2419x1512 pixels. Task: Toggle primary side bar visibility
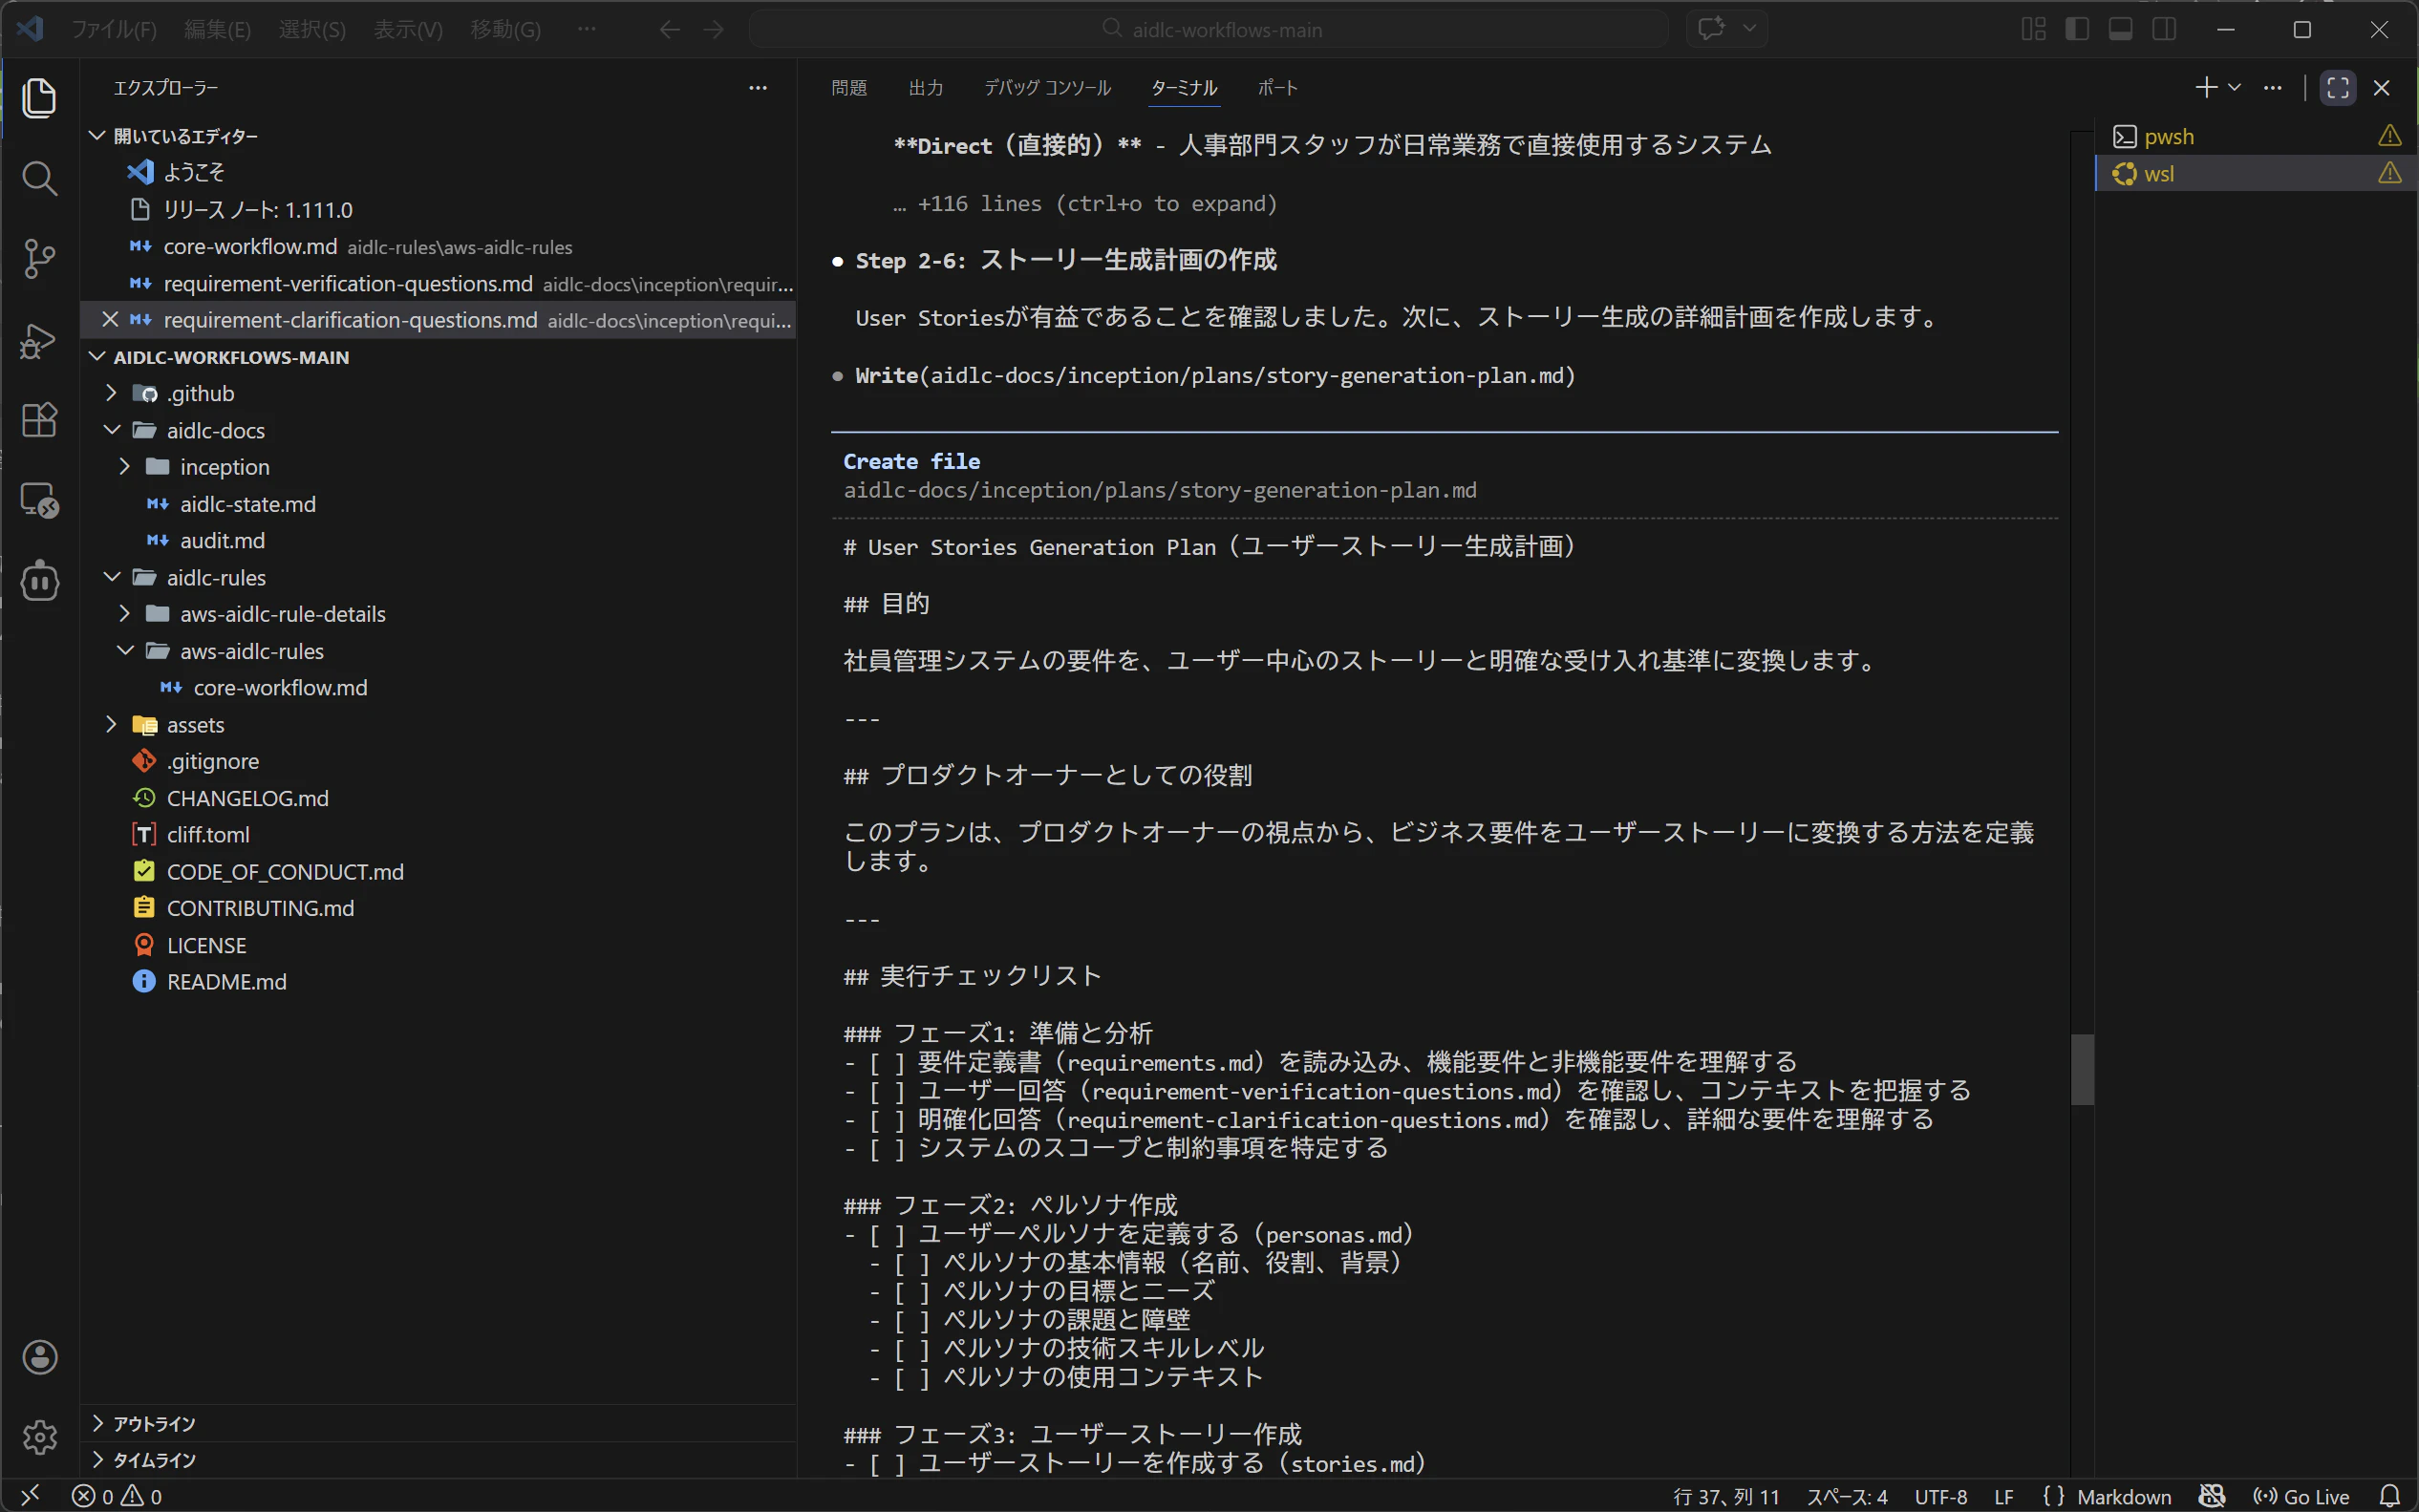coord(2077,29)
